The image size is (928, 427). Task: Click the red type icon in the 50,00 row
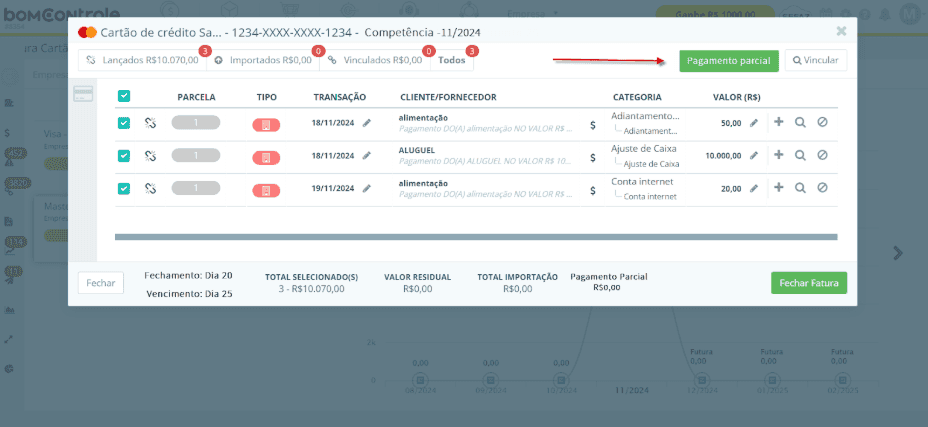266,126
